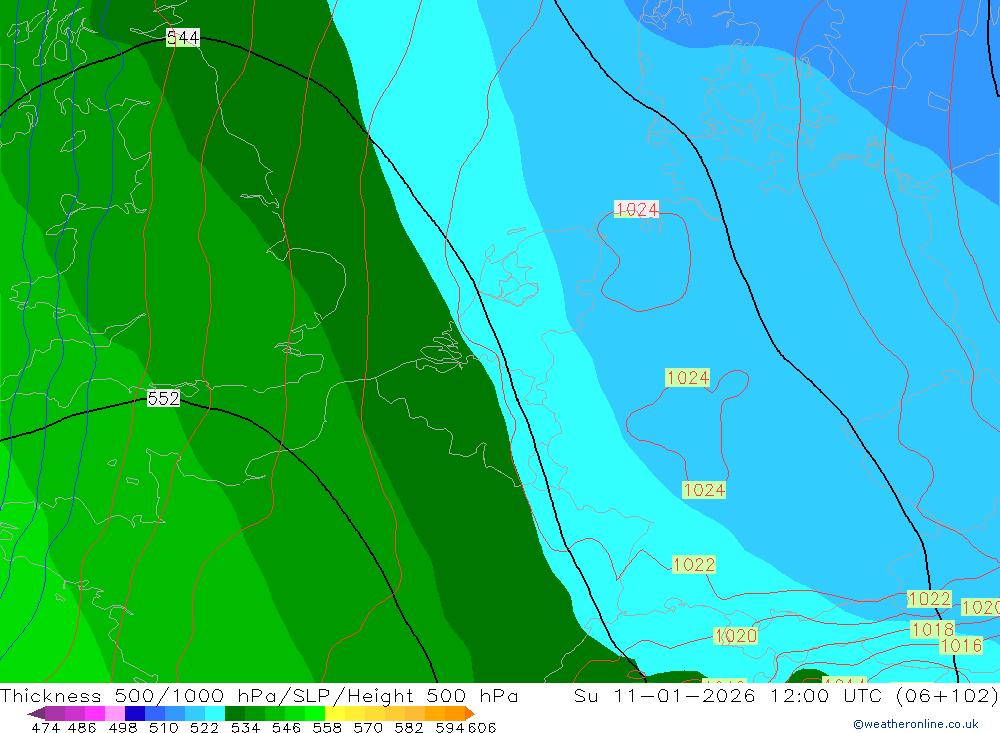Click the 522 legend value
This screenshot has width=1000, height=733.
click(x=204, y=727)
